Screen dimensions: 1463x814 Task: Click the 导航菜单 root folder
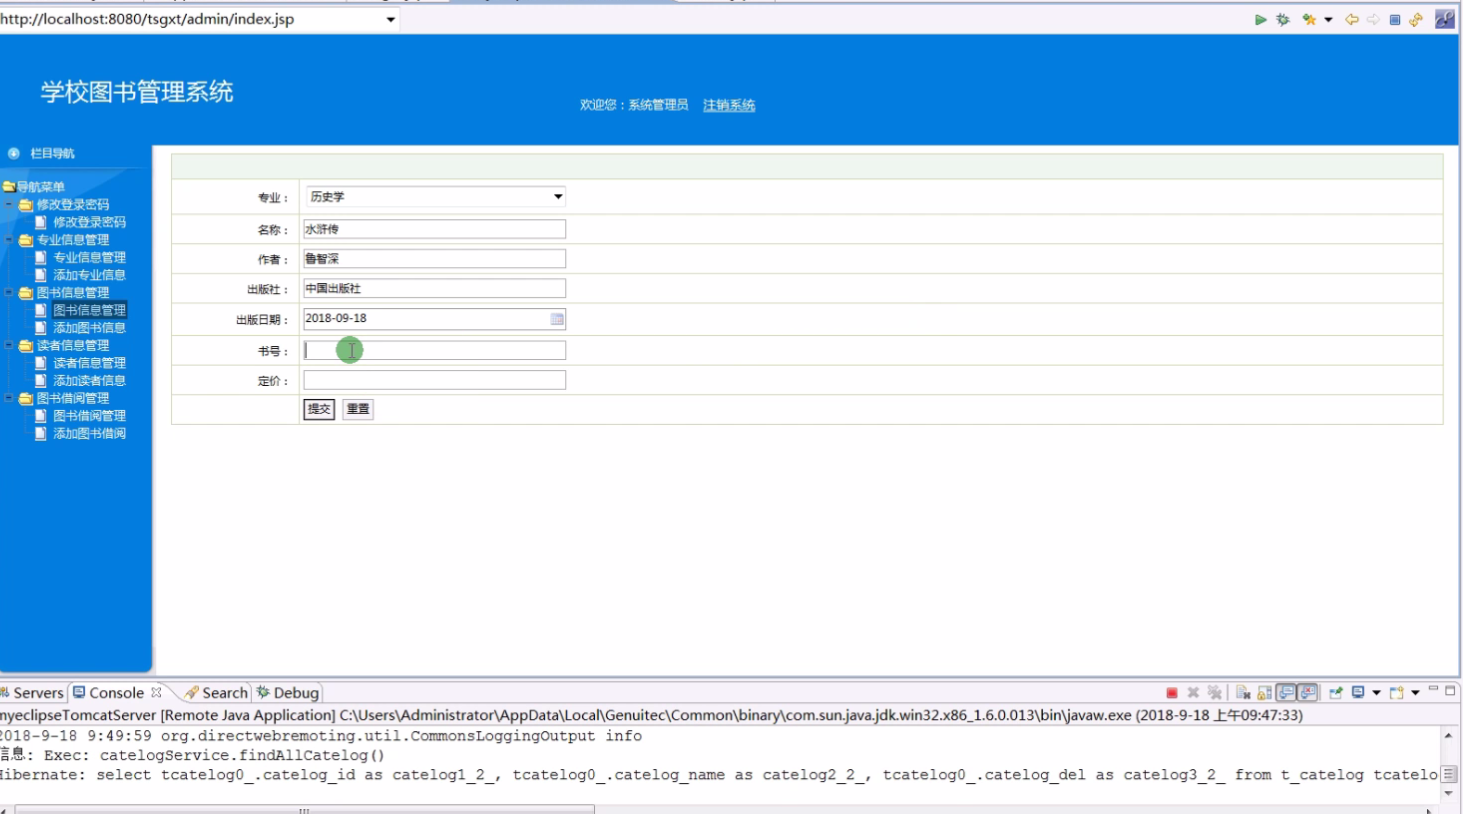(x=34, y=187)
